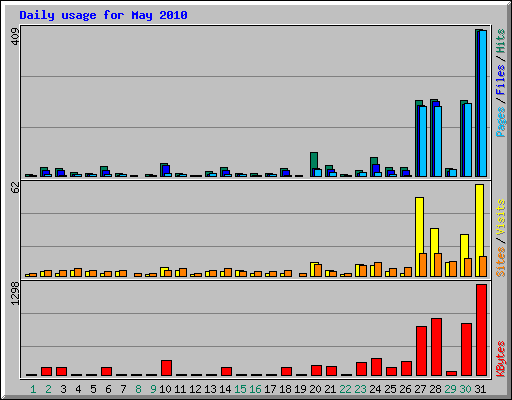
Task: Select the orange 'Sites' legend label
Action: pyautogui.click(x=500, y=262)
